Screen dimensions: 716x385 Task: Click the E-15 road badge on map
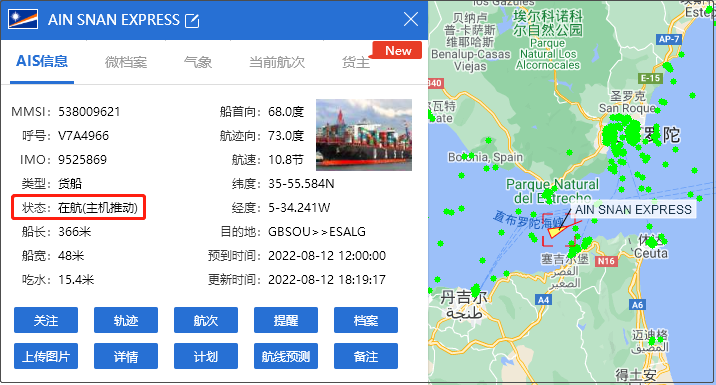[x=650, y=78]
